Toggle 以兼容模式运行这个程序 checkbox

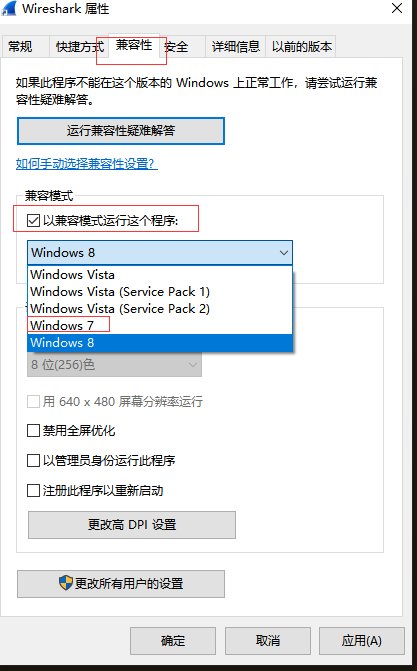click(33, 221)
